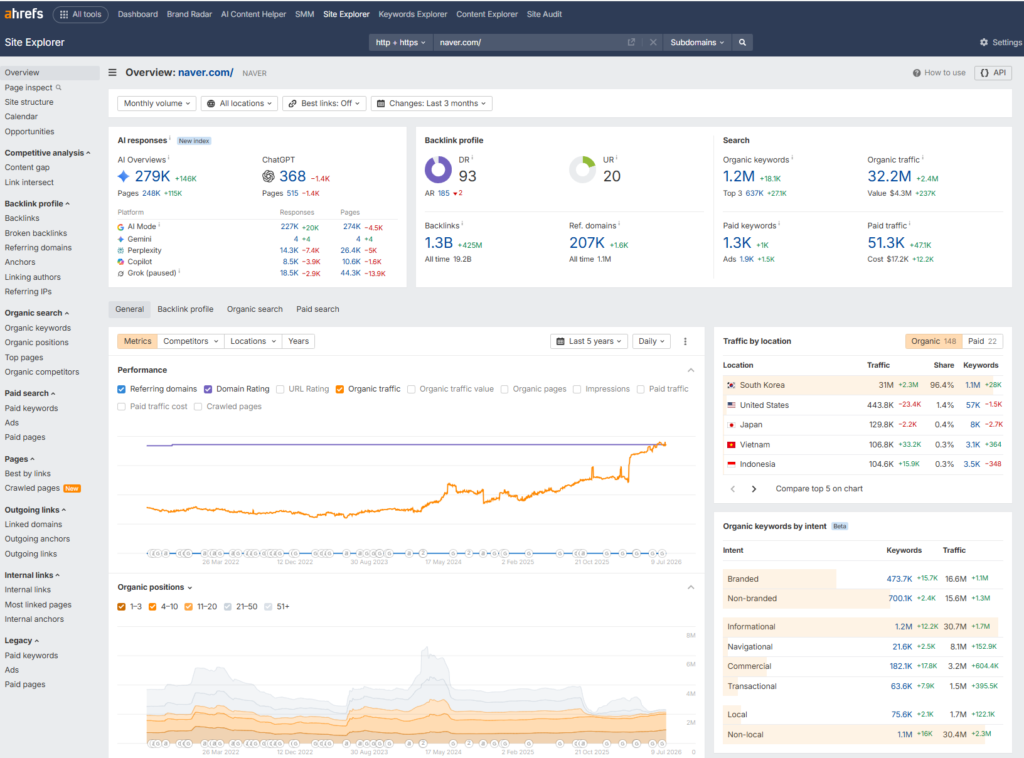1024x758 pixels.
Task: Switch to the Backlink profile tab
Action: [185, 309]
